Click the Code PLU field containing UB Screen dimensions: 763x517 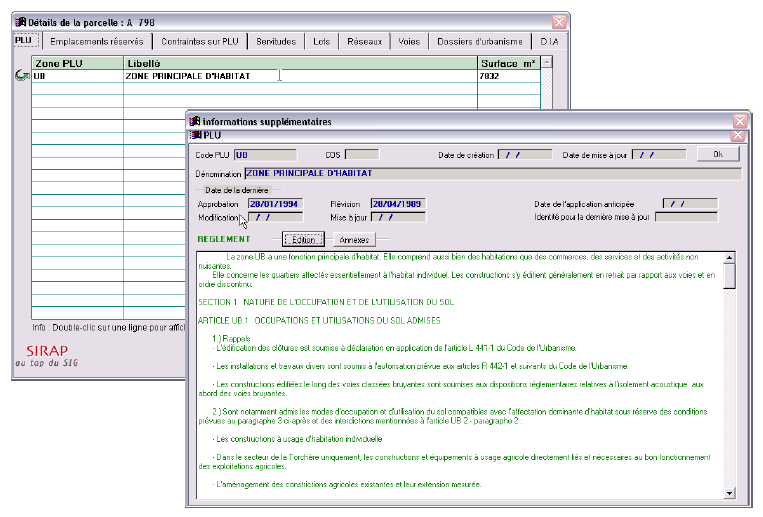(265, 155)
